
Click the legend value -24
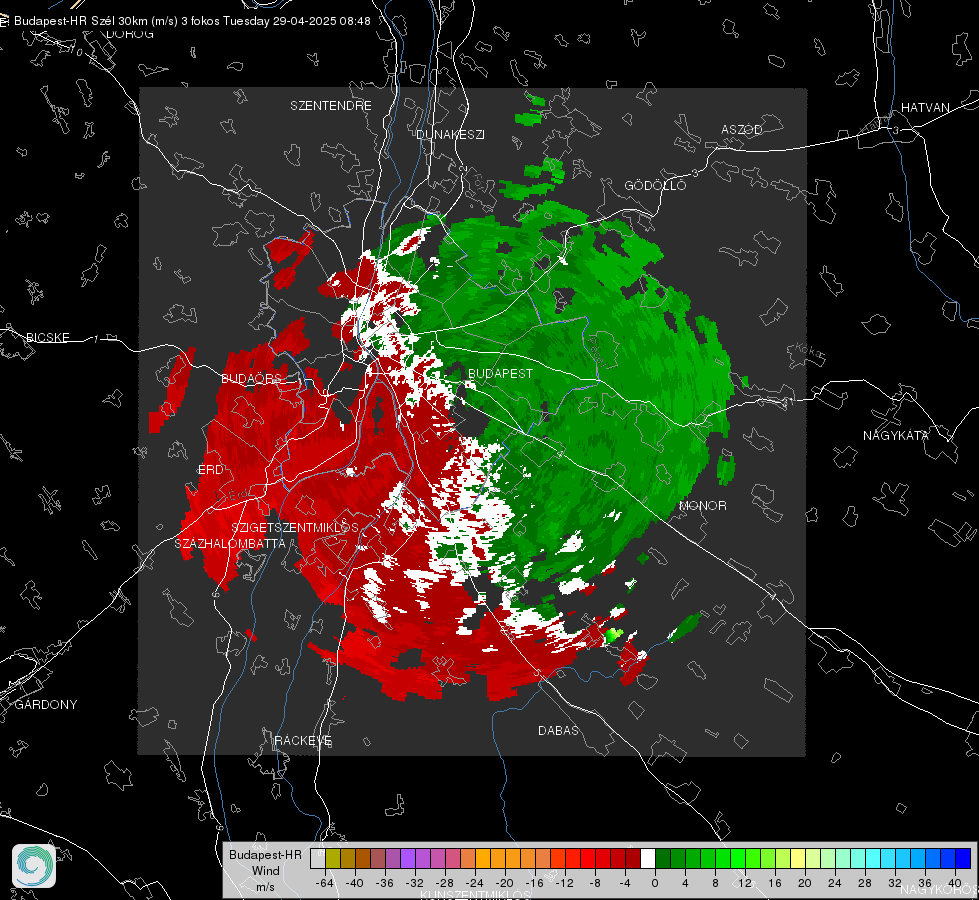pos(475,883)
